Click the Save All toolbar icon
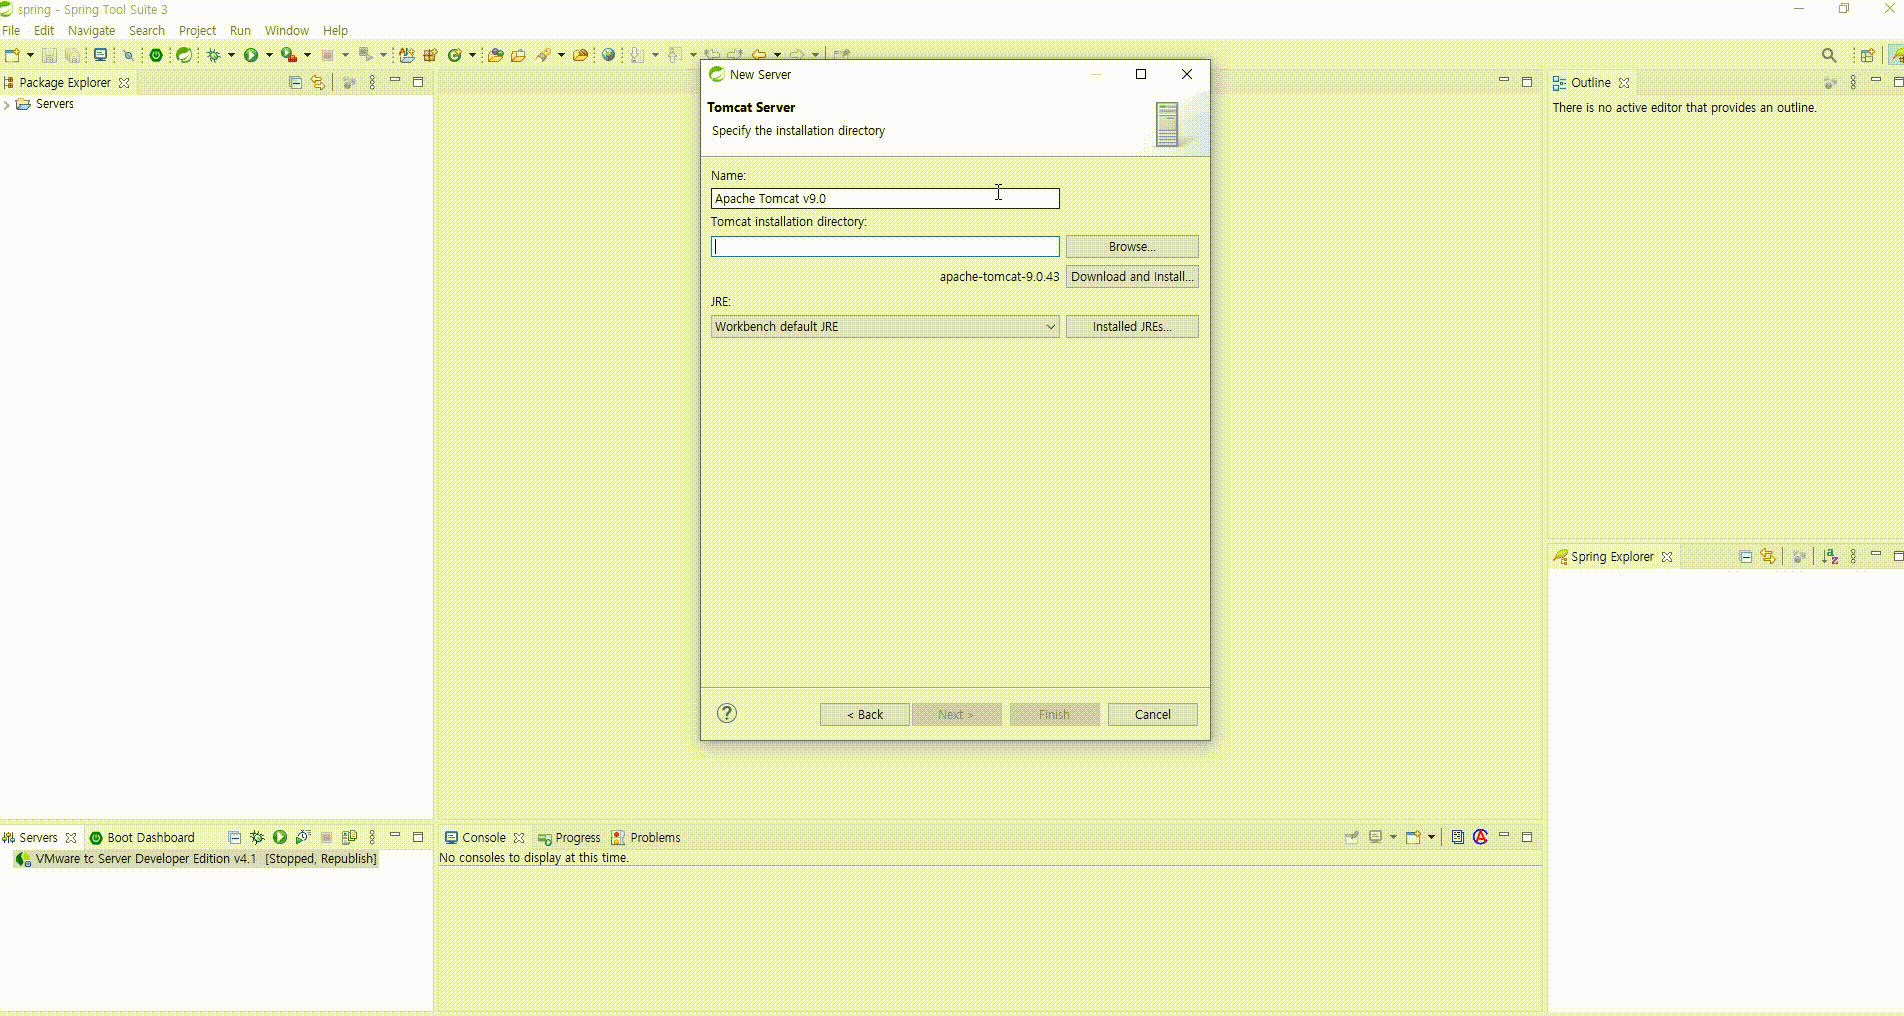Viewport: 1904px width, 1016px height. 72,55
